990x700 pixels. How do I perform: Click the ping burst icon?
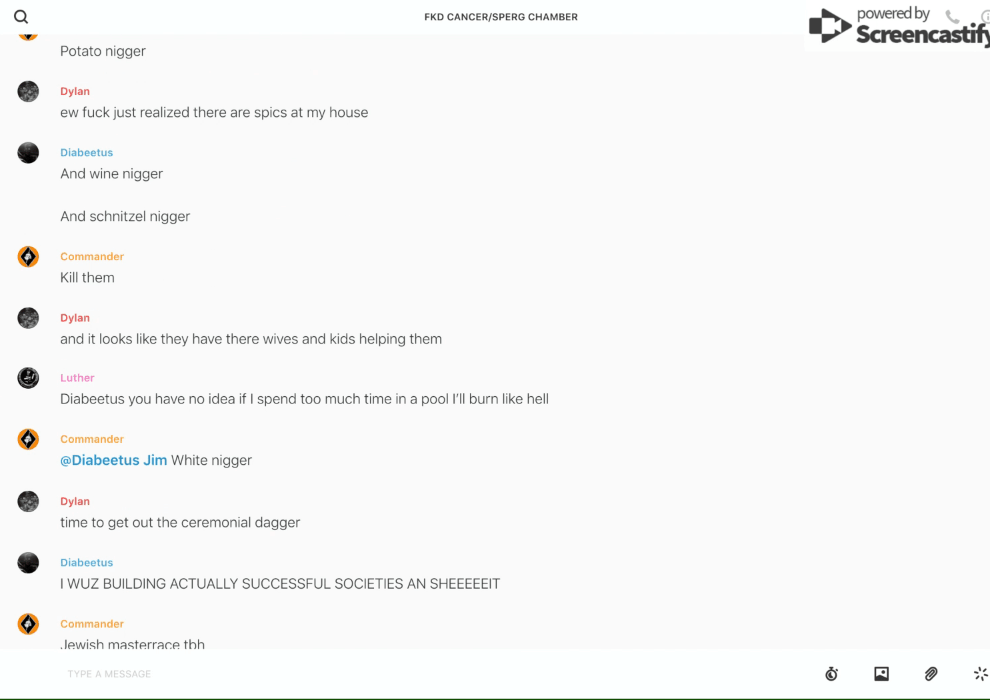pyautogui.click(x=981, y=674)
